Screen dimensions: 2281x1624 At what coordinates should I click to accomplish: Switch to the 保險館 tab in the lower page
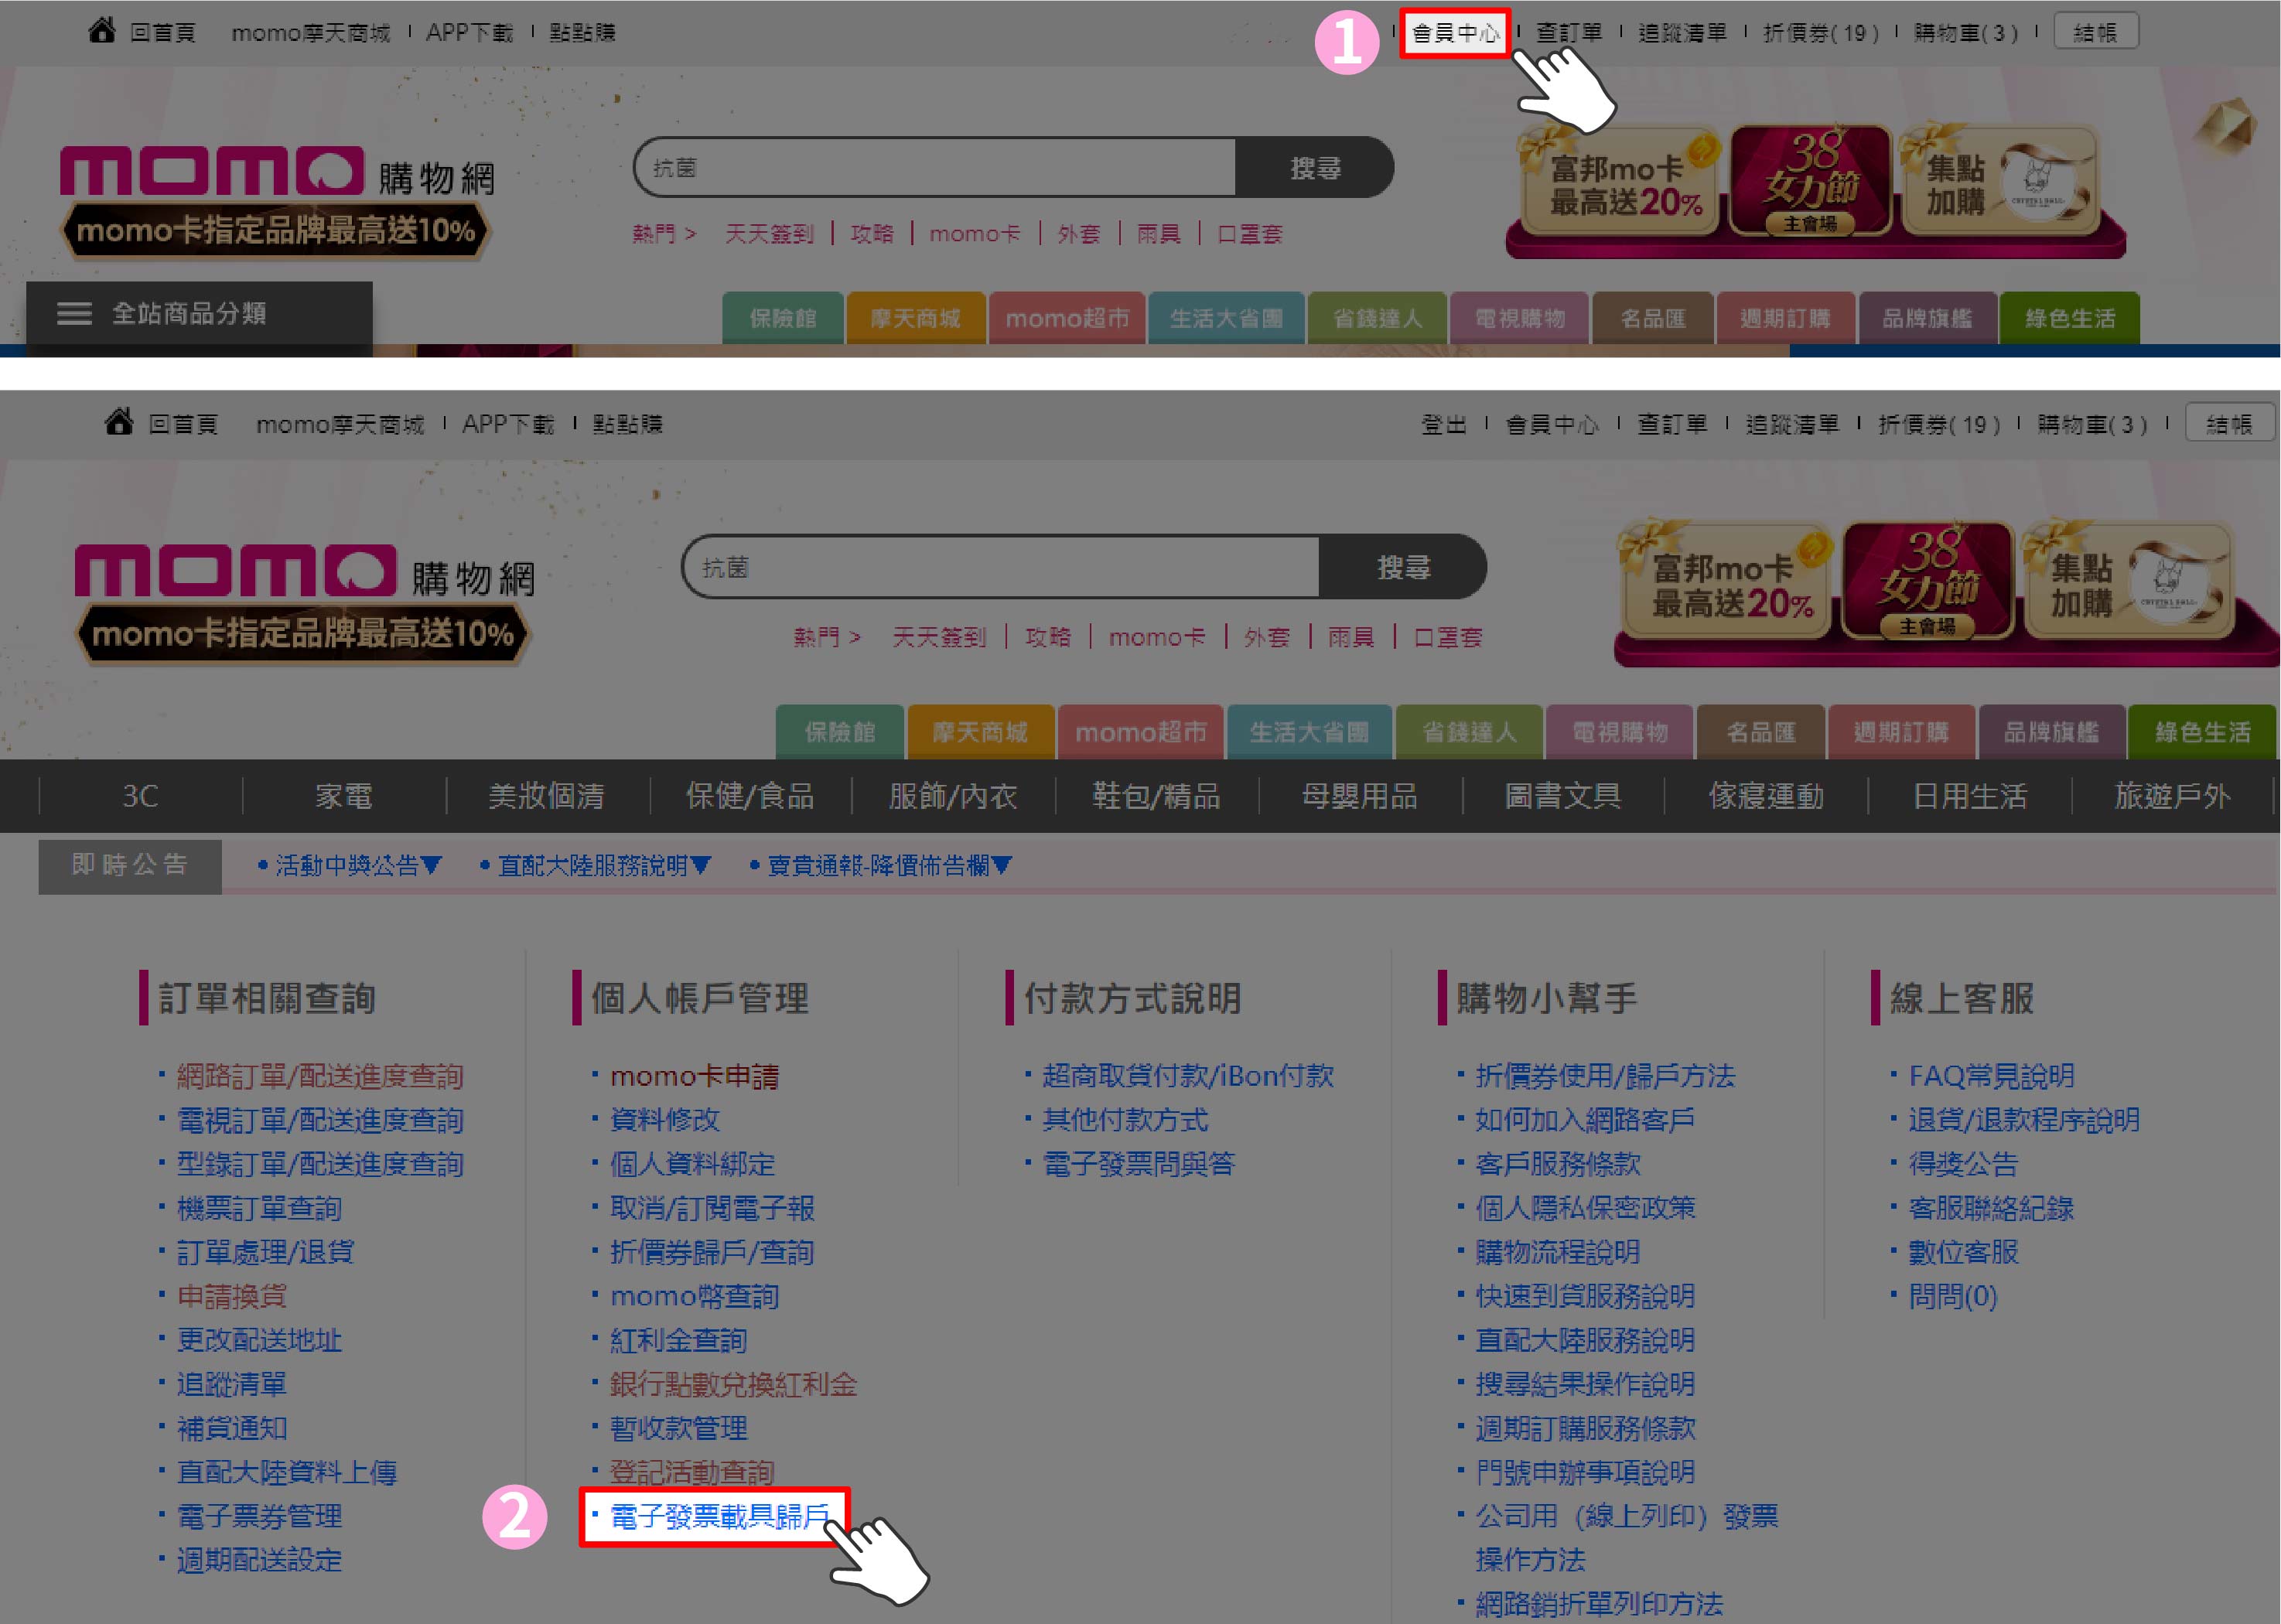click(x=840, y=732)
